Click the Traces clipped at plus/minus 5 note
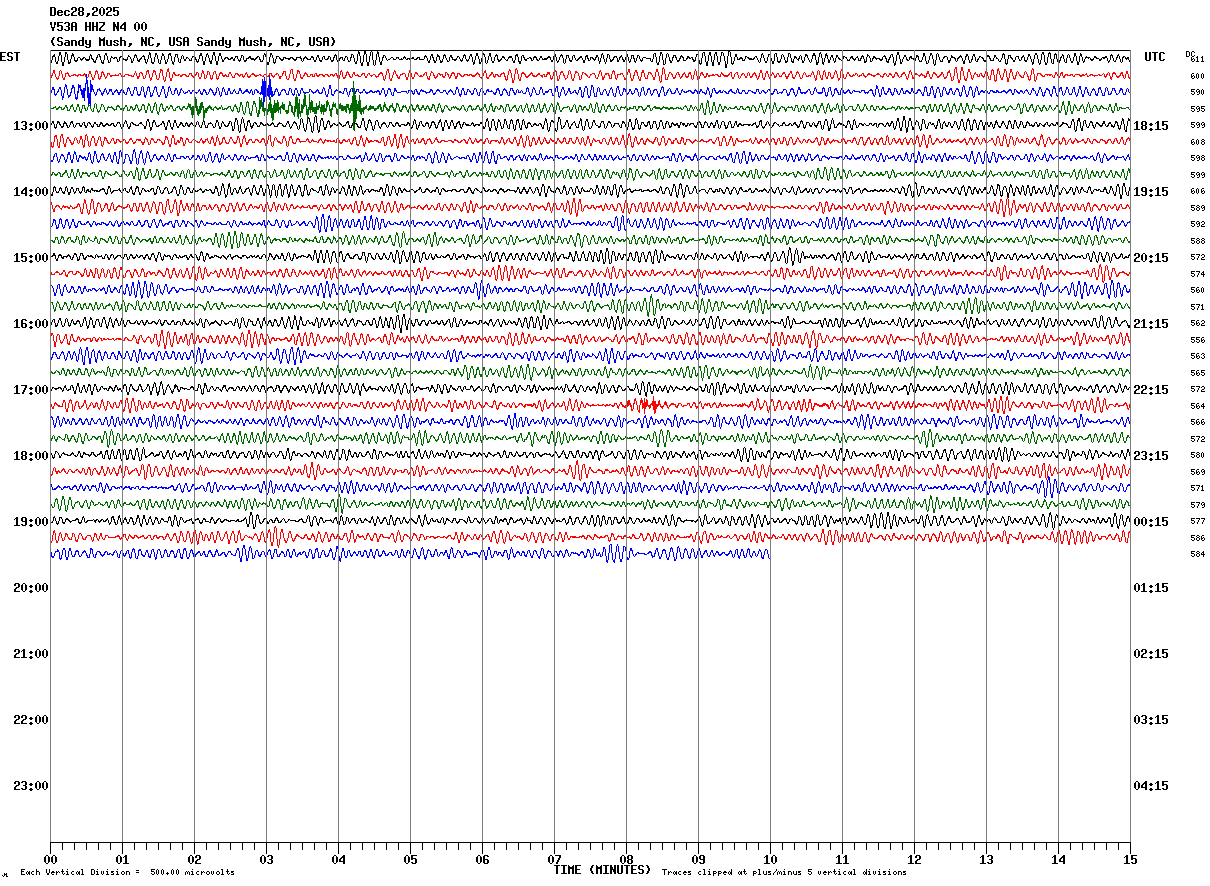1210x886 pixels. pyautogui.click(x=784, y=873)
